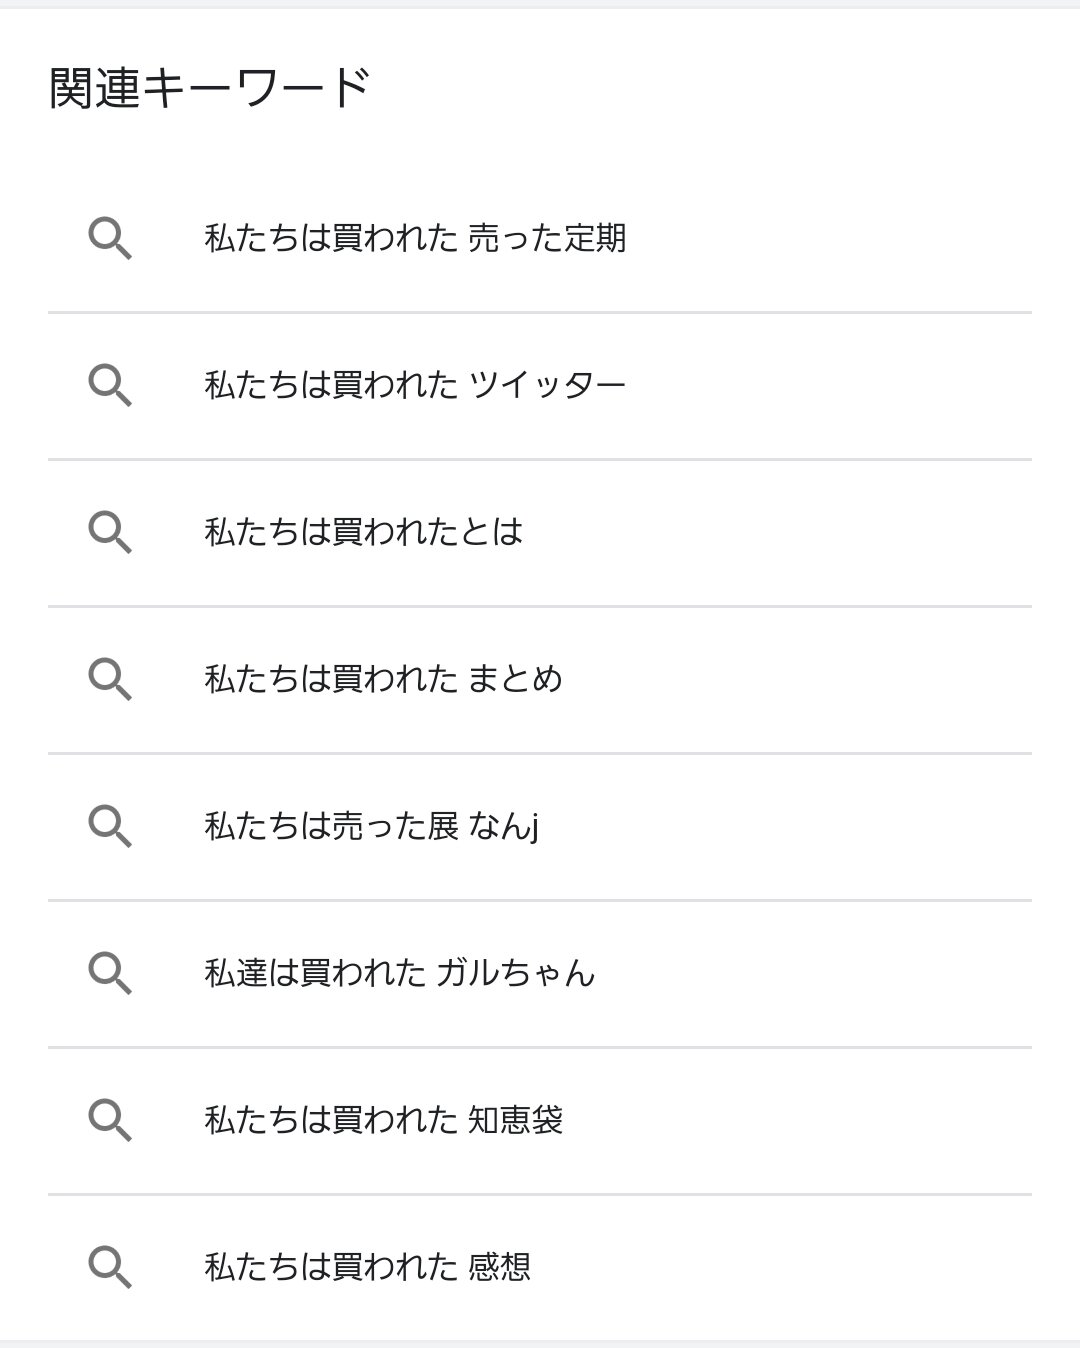The width and height of the screenshot is (1080, 1348).
Task: Tap magnifier icon beside ガルちゃん suggestion
Action: (110, 974)
